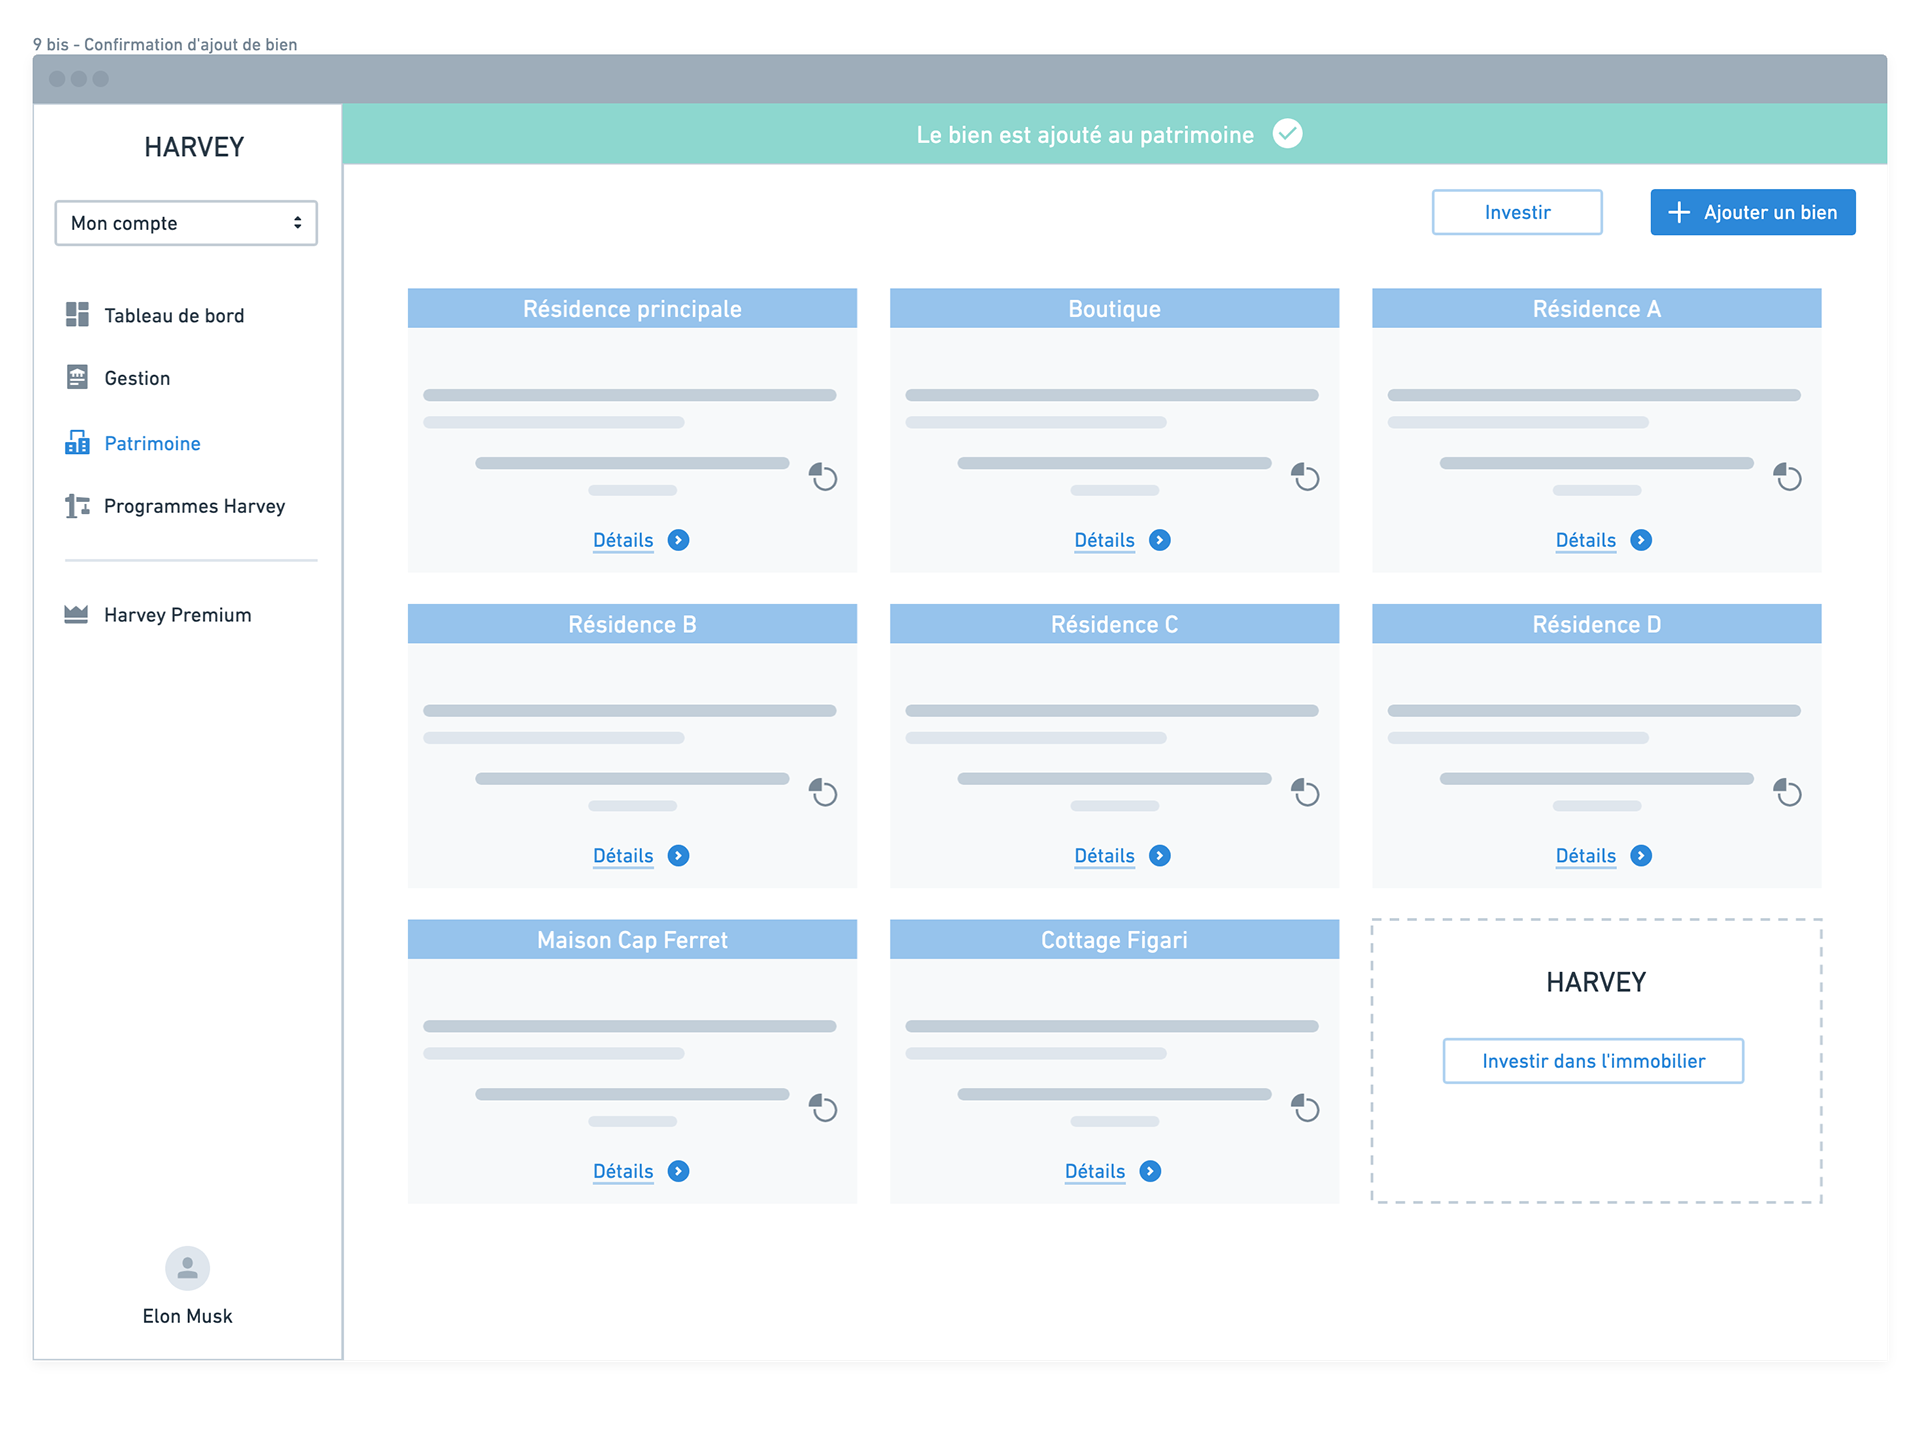Click the Résidence D card header

coord(1596,624)
